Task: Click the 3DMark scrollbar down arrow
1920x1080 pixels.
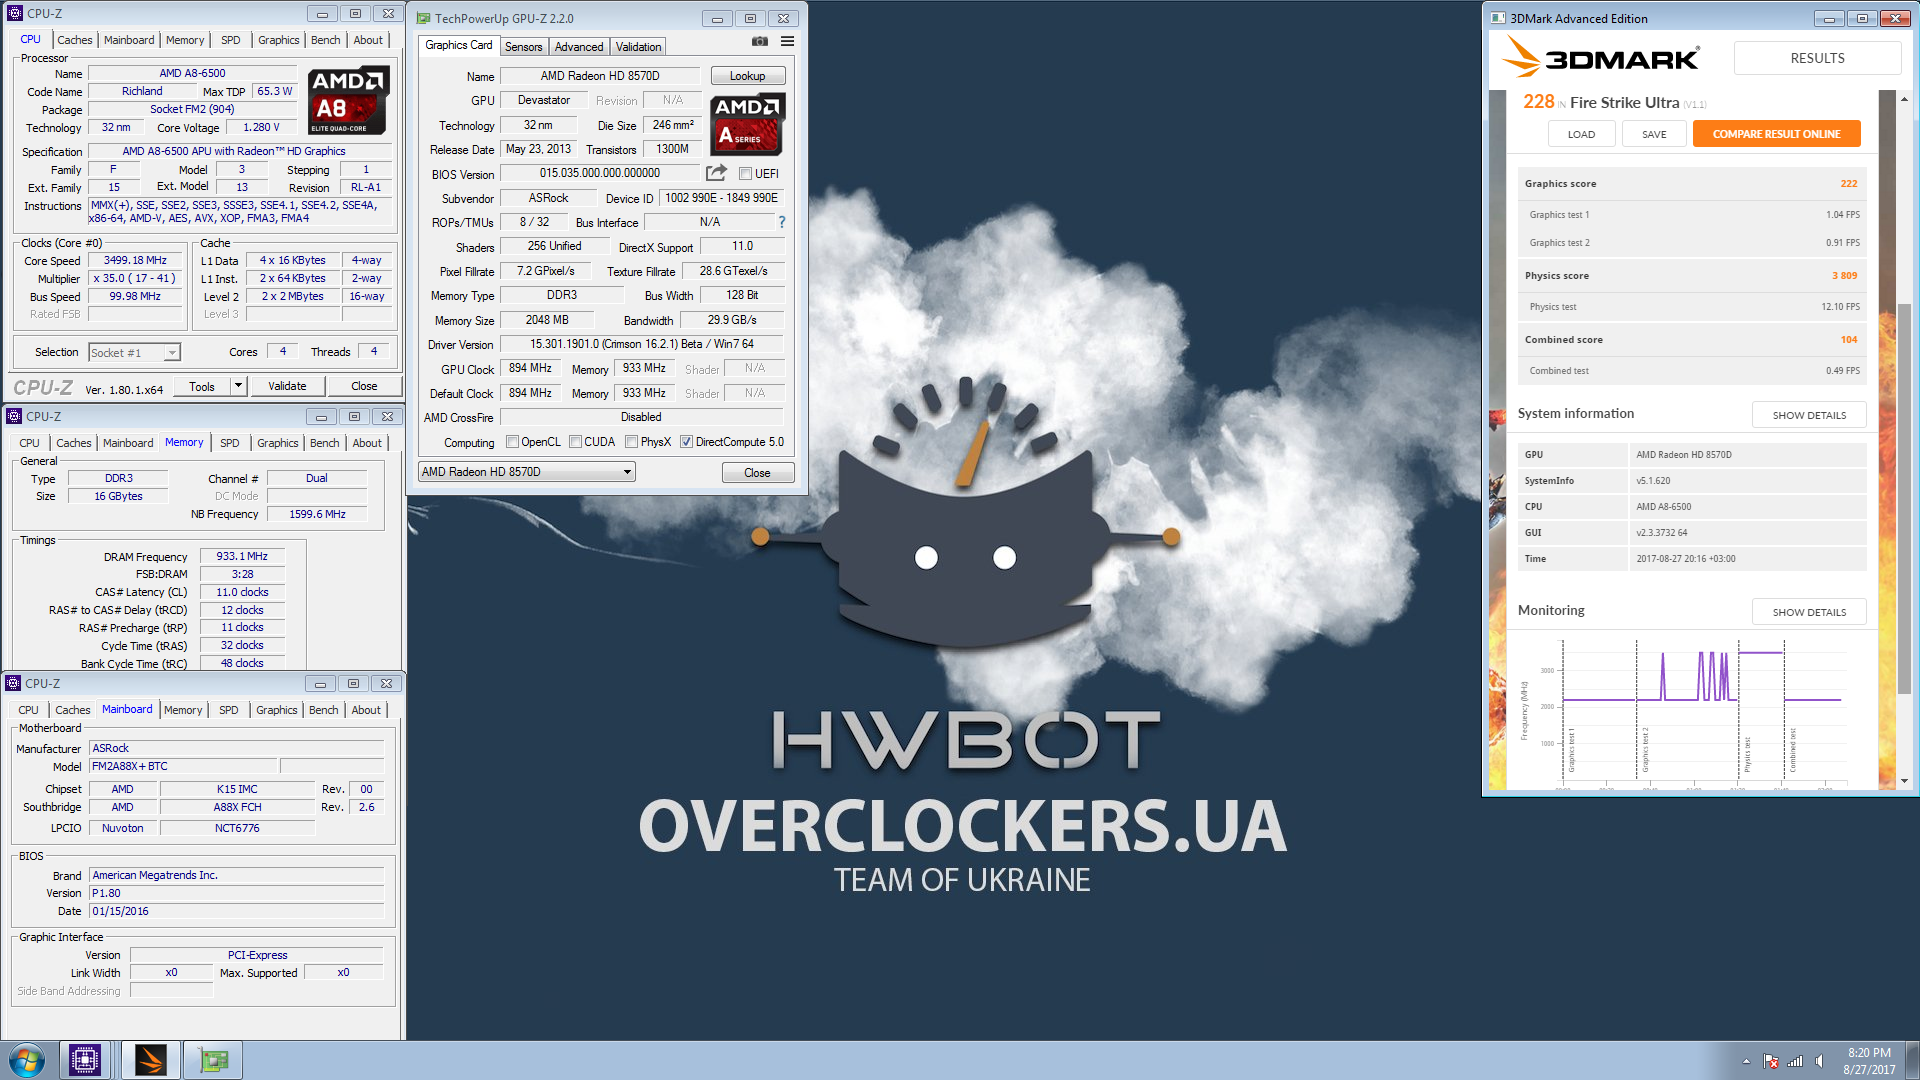Action: [x=1904, y=781]
